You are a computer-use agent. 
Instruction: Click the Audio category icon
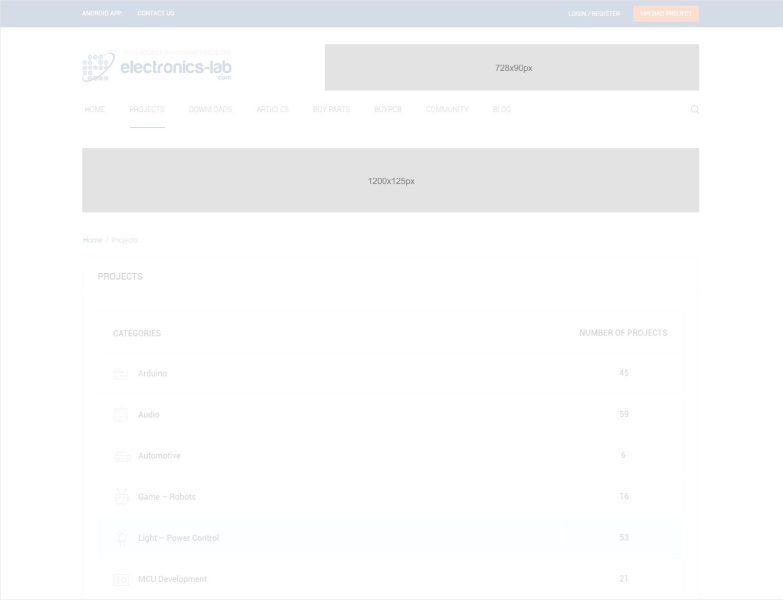click(121, 415)
